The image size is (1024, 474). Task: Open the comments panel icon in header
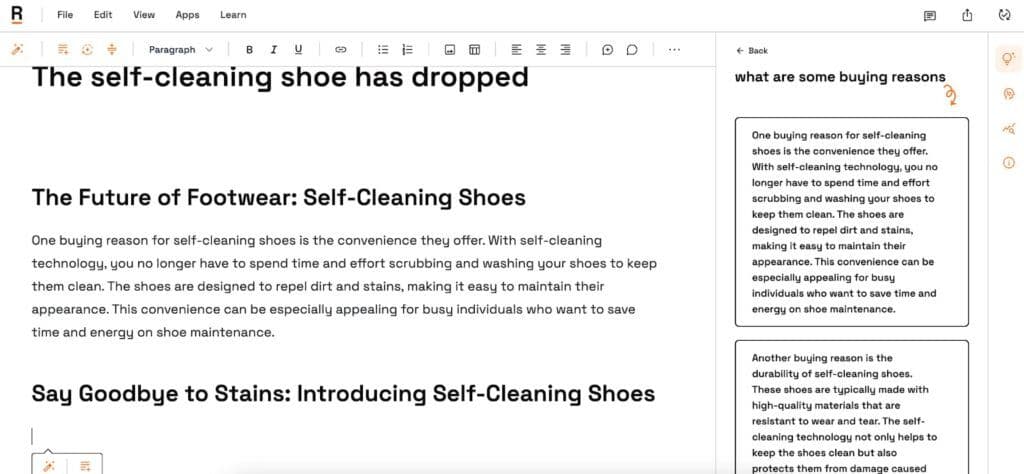[930, 16]
